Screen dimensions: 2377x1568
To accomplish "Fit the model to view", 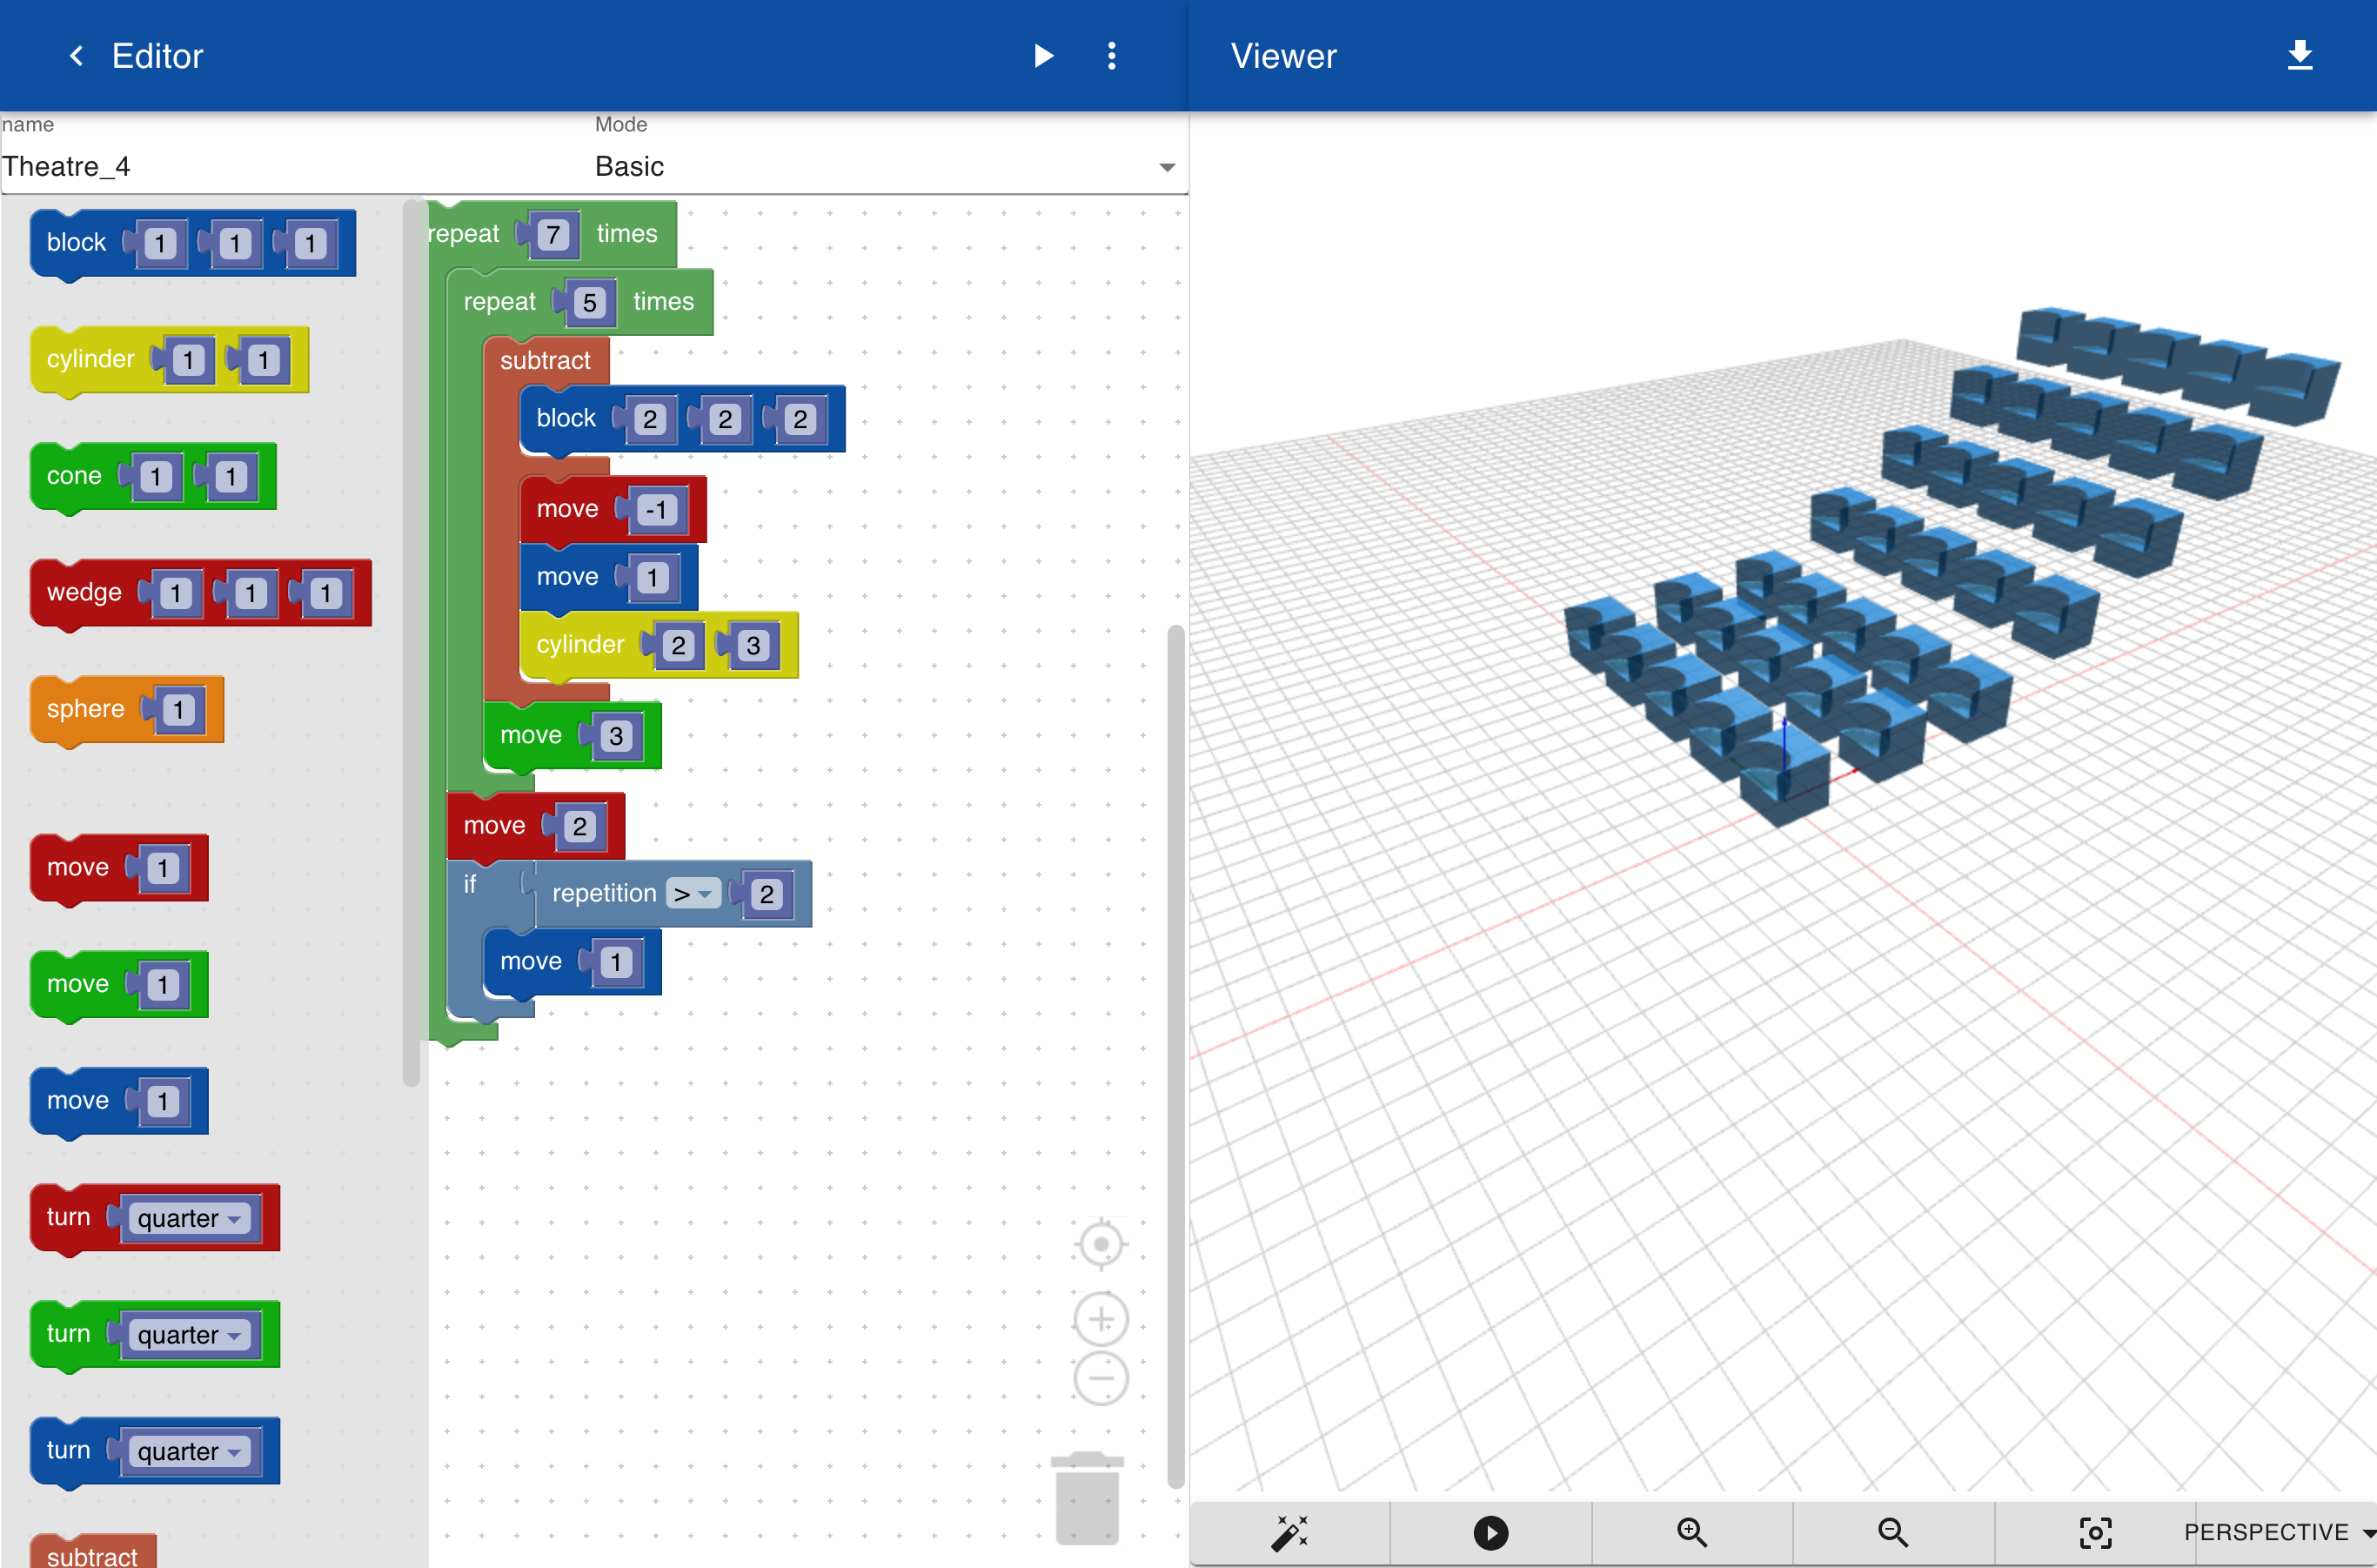I will (x=2094, y=1532).
